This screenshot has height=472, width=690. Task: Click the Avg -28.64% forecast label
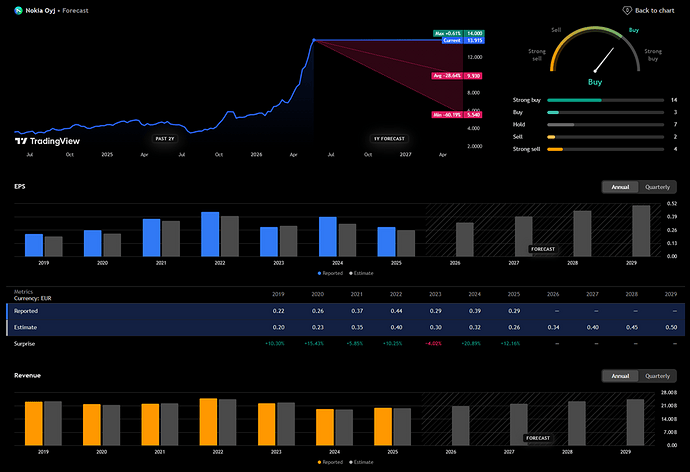click(457, 76)
